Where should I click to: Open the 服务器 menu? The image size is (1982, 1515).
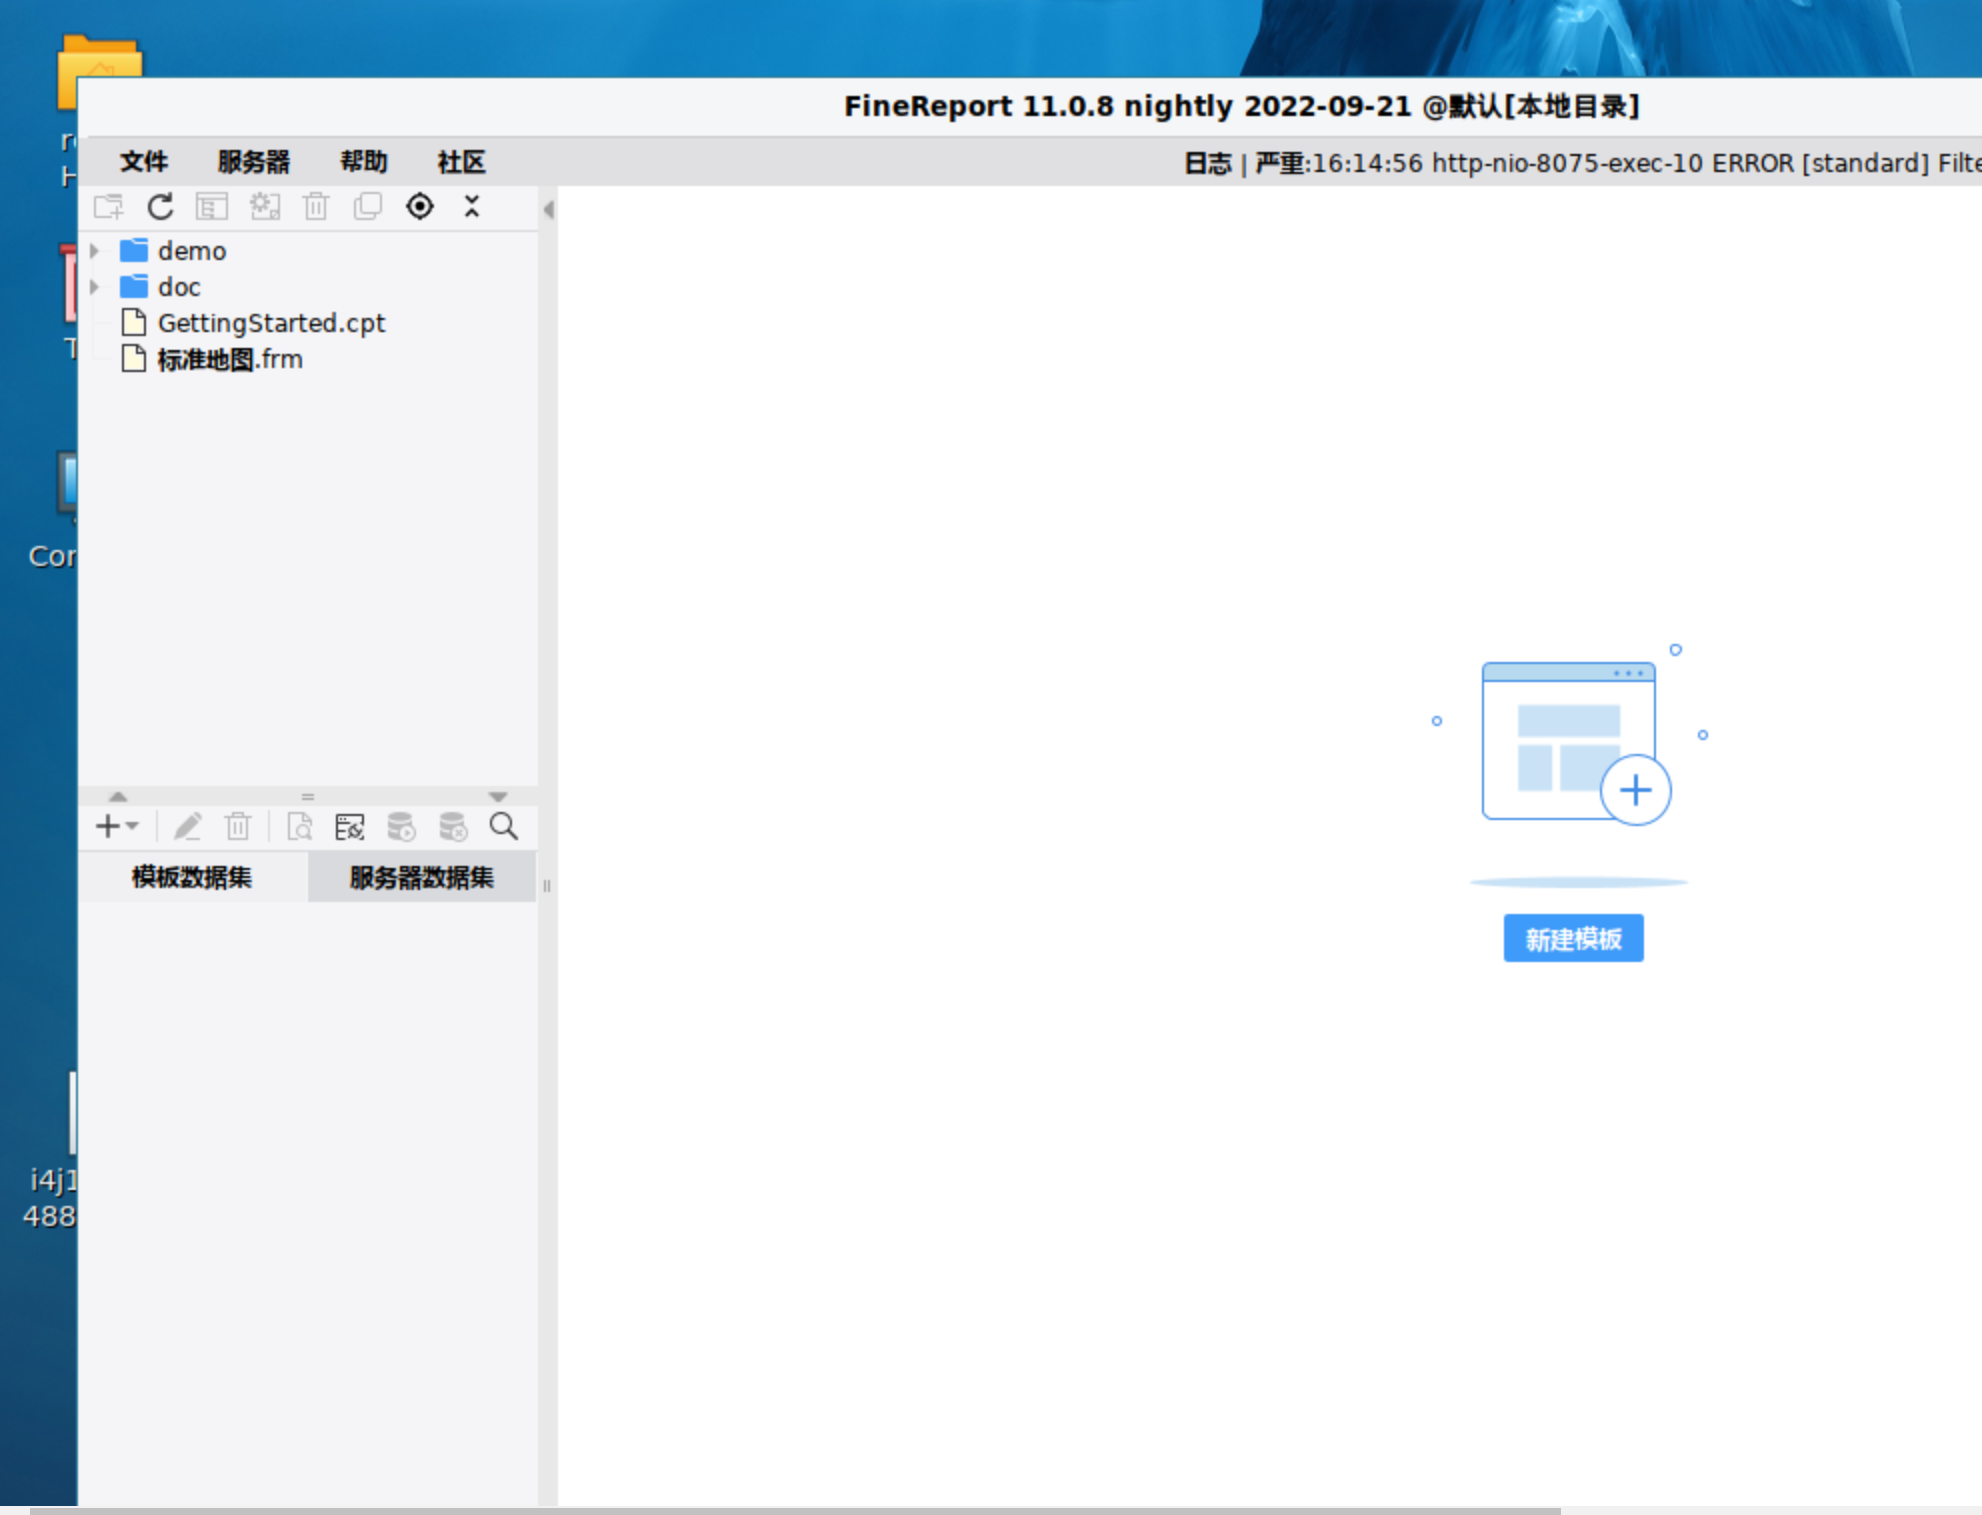point(253,162)
